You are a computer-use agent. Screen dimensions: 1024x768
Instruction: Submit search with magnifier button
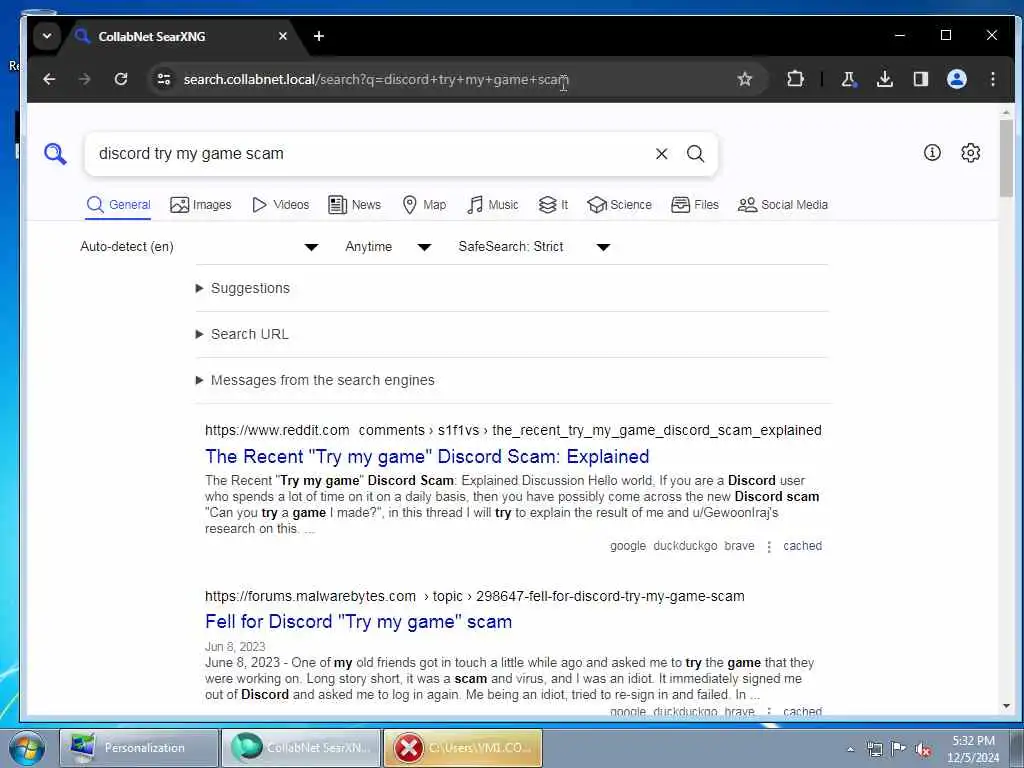696,153
